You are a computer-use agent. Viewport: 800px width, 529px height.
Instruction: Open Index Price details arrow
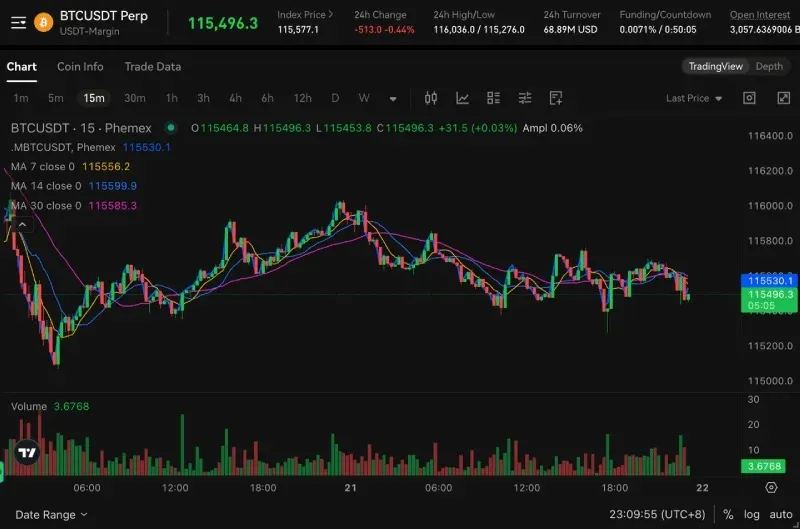[331, 15]
